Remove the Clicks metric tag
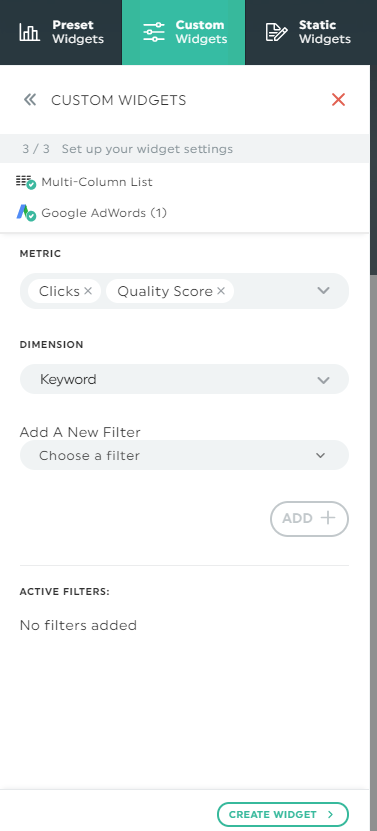 [88, 291]
